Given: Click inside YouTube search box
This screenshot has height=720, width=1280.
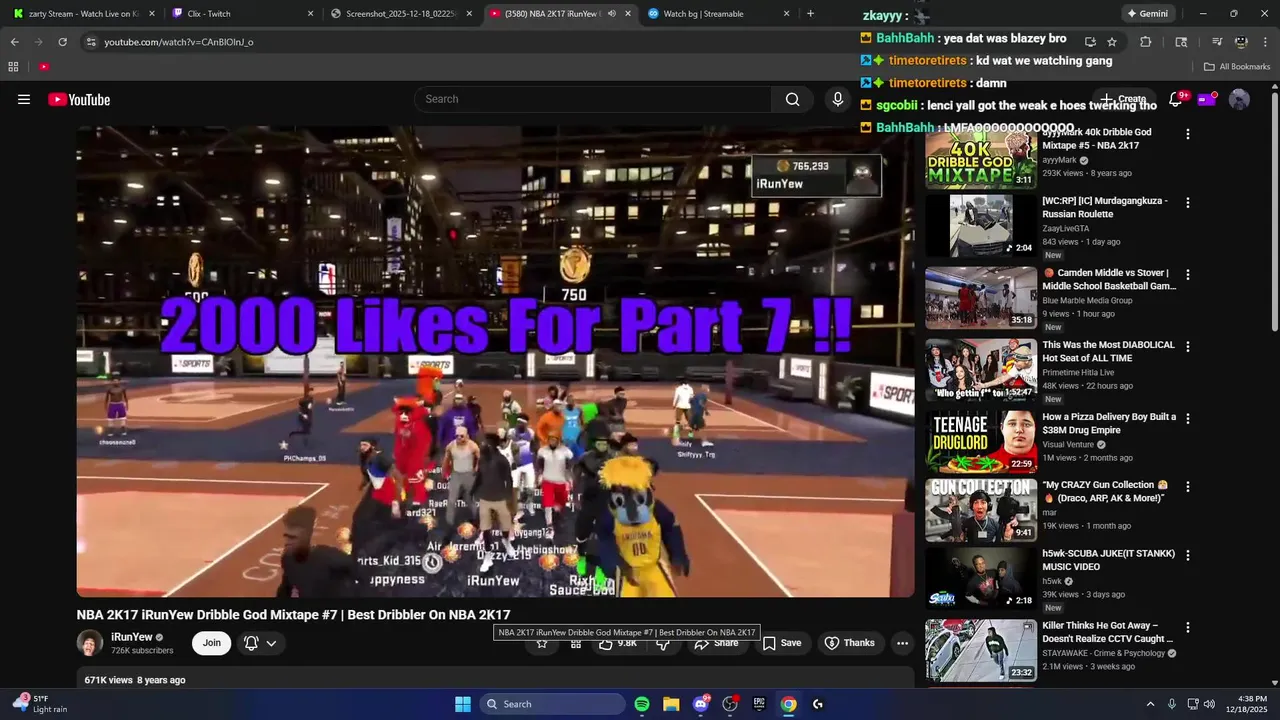Looking at the screenshot, I should click(592, 99).
